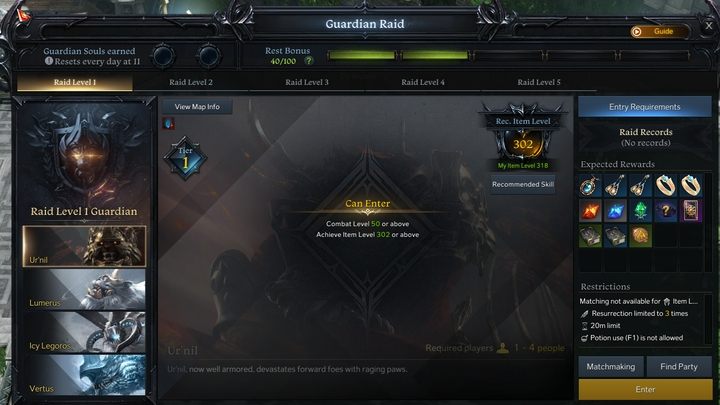Click the Matchmaking button

point(611,366)
